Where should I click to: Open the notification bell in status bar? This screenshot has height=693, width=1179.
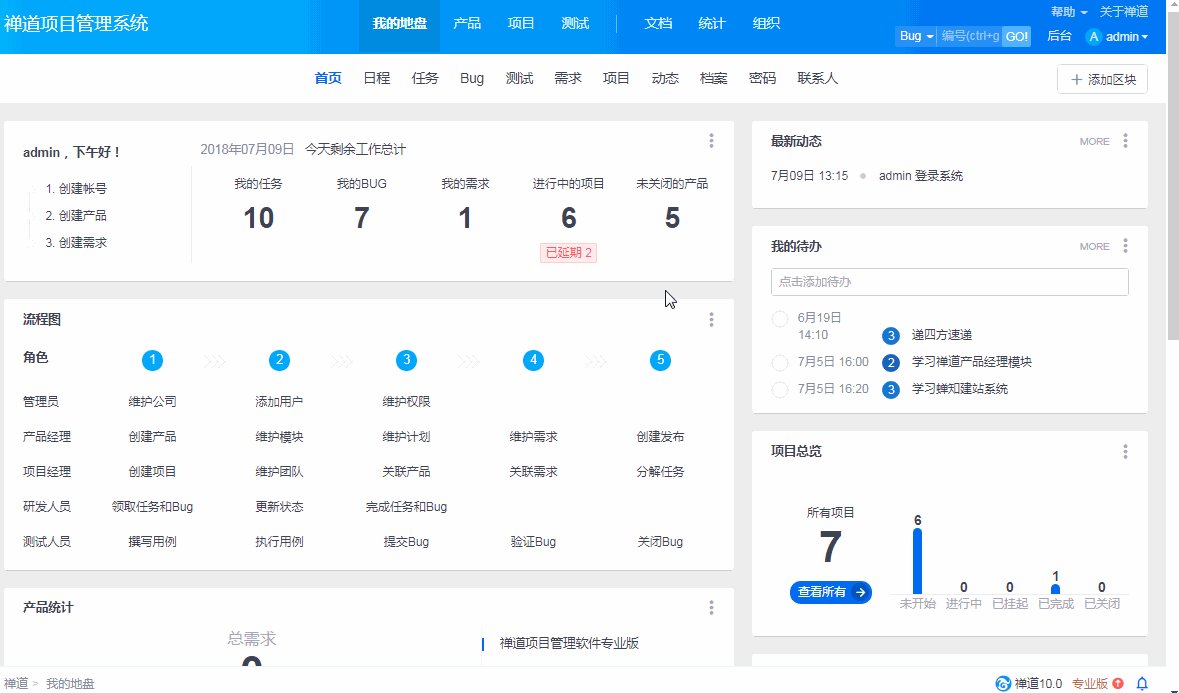[1142, 684]
